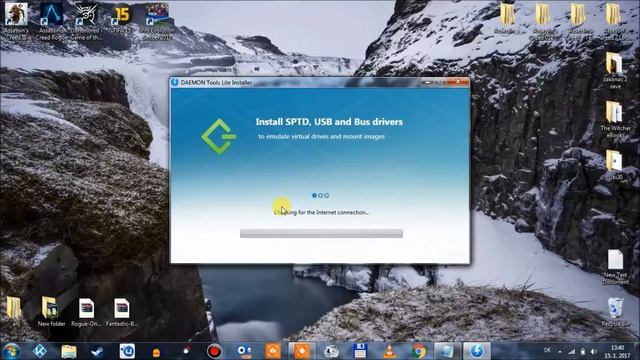The width and height of the screenshot is (640, 360).
Task: Open the Rogue-On... desktop file
Action: pos(86,312)
